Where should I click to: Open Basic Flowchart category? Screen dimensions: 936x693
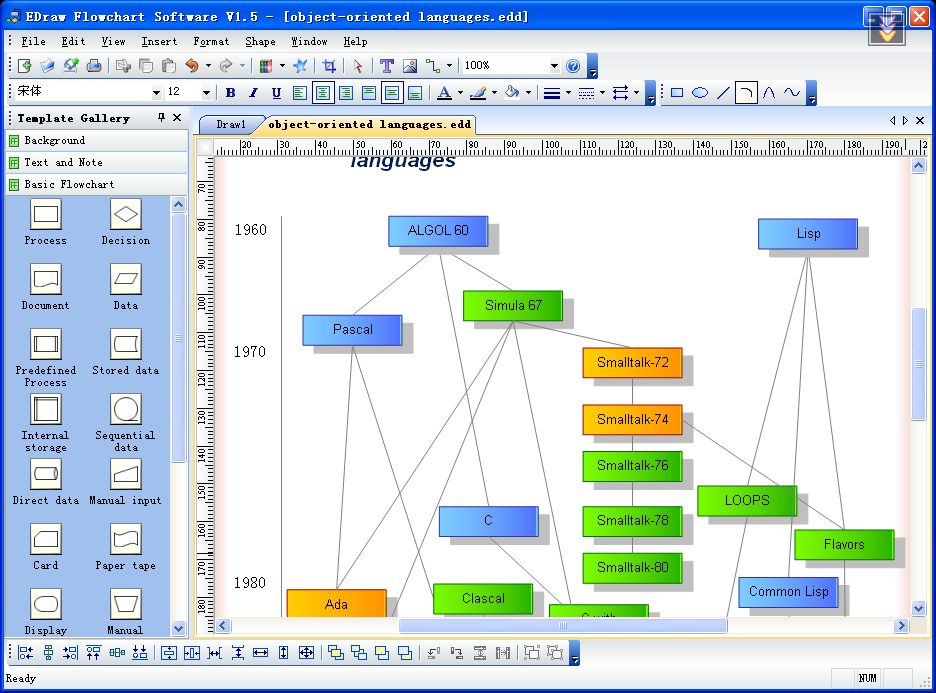[97, 184]
